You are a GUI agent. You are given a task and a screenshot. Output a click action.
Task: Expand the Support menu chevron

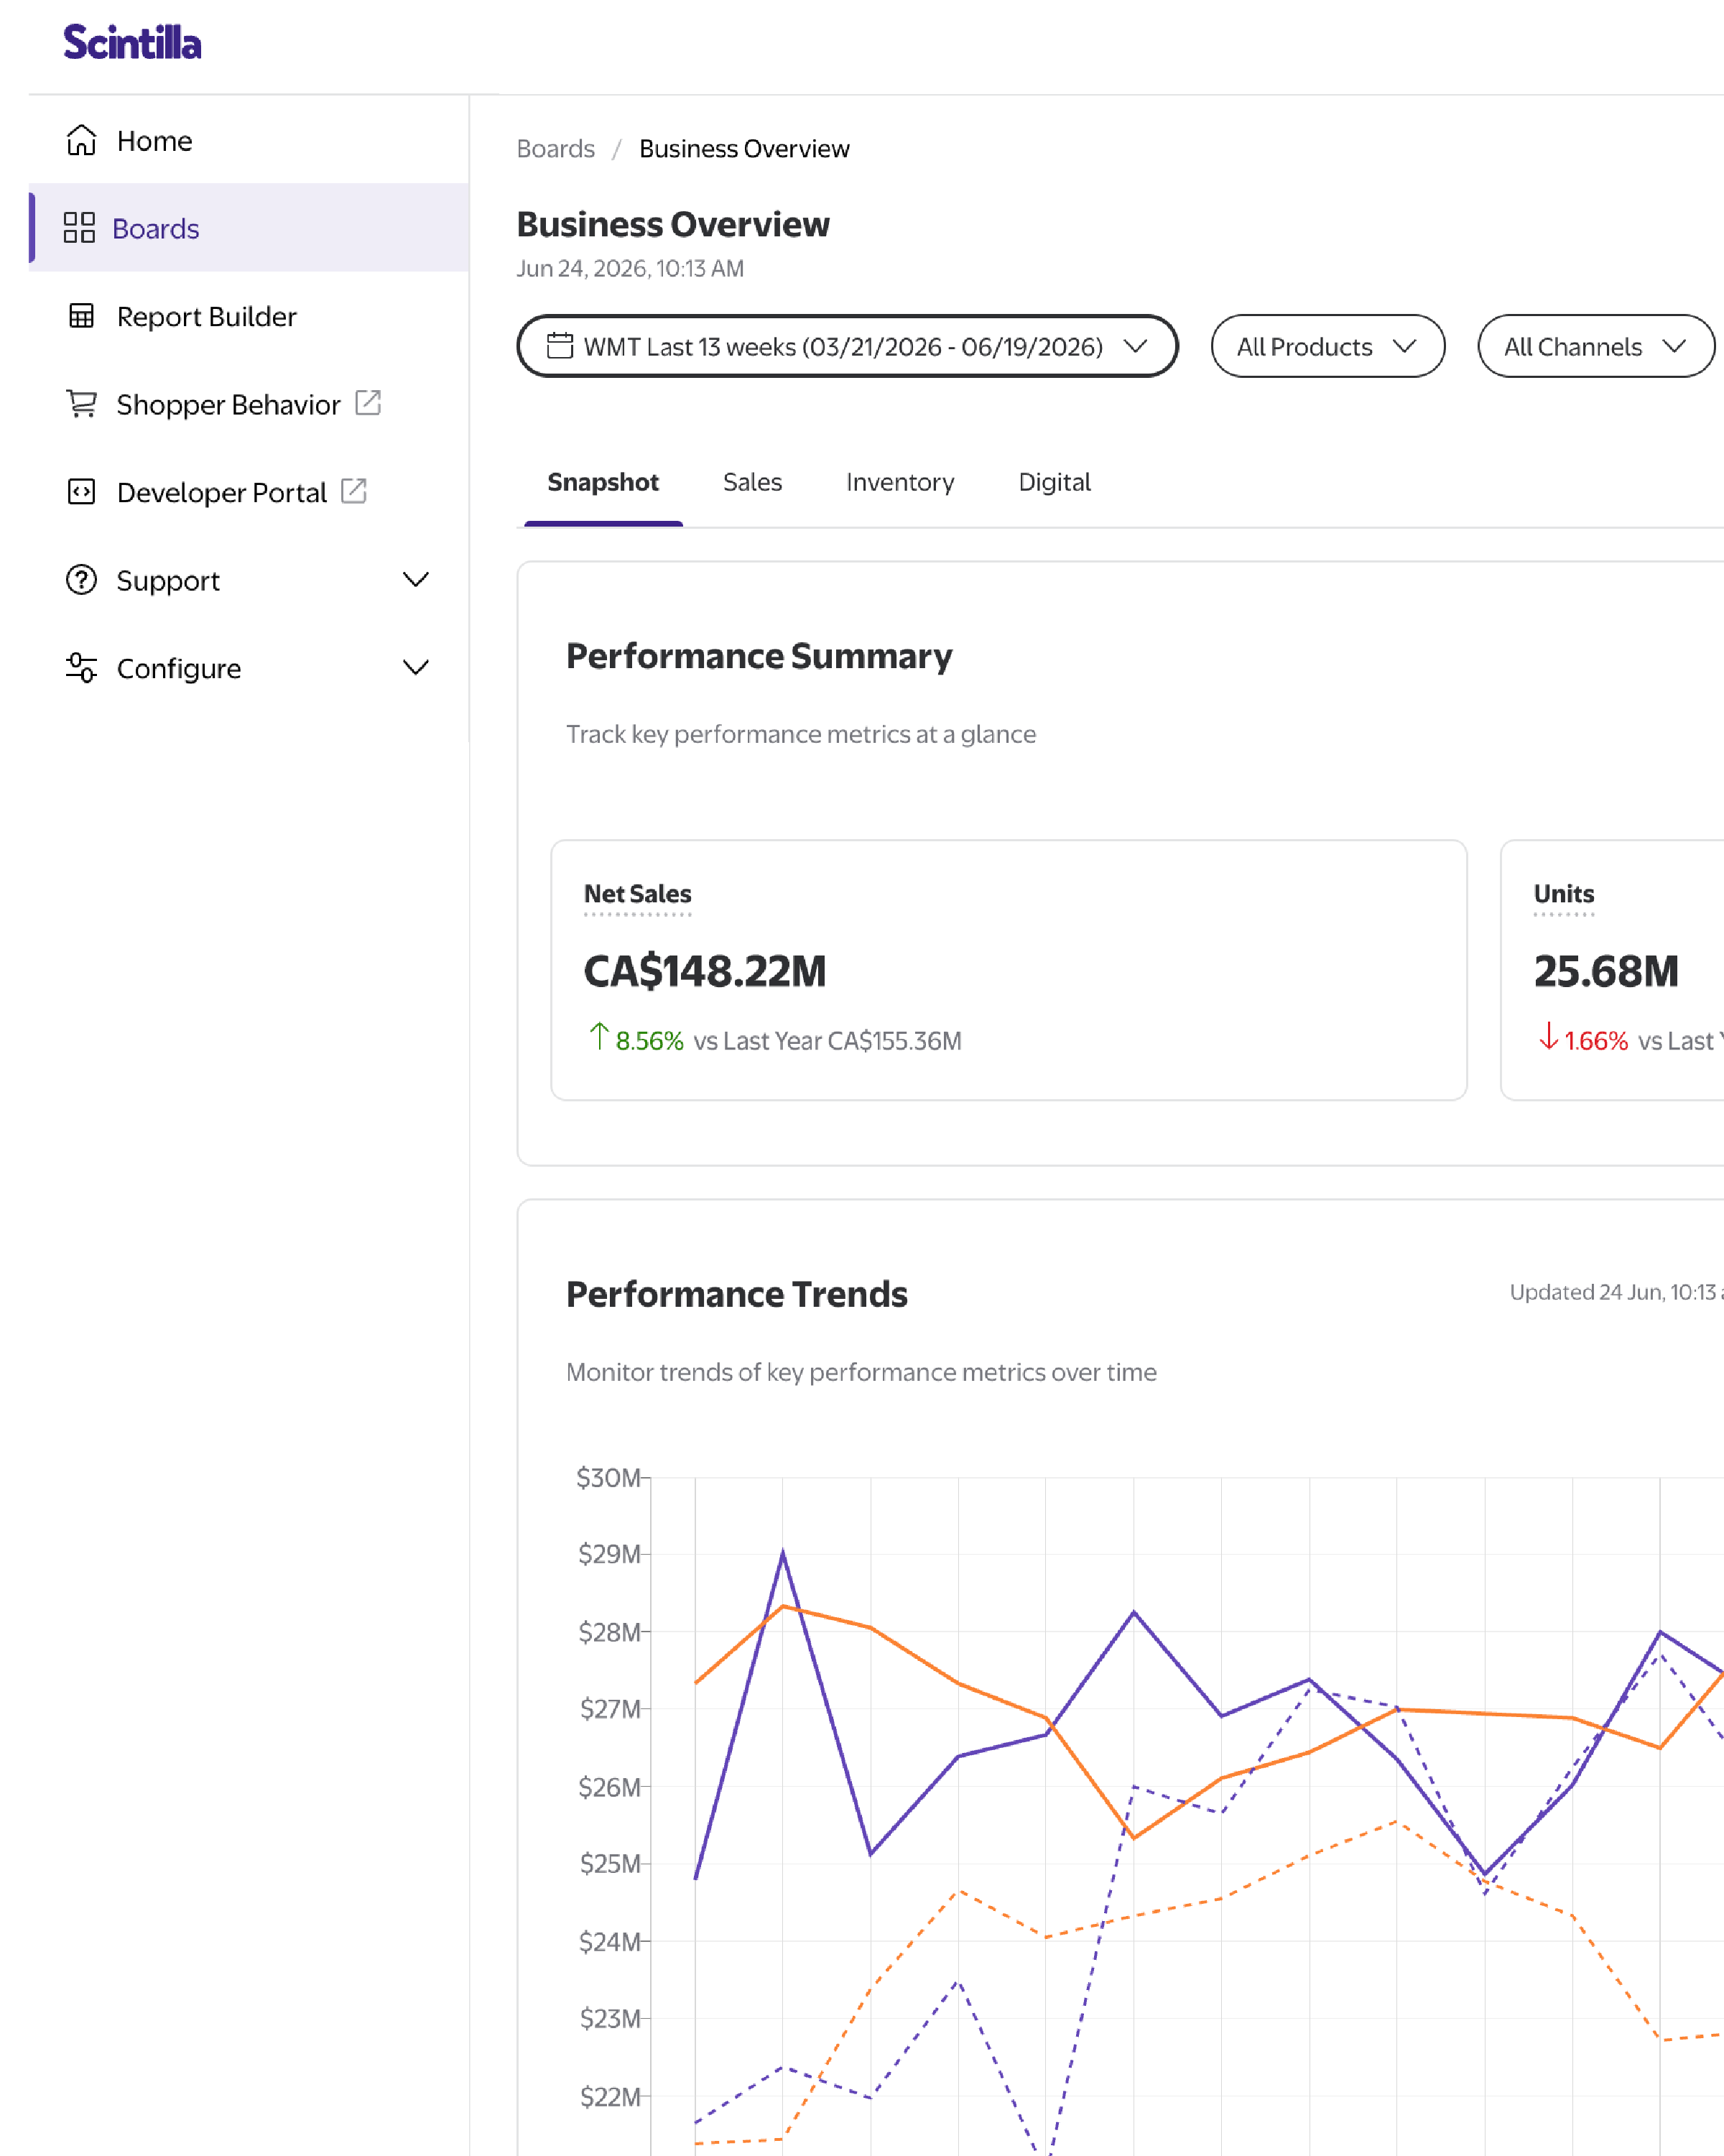[416, 580]
